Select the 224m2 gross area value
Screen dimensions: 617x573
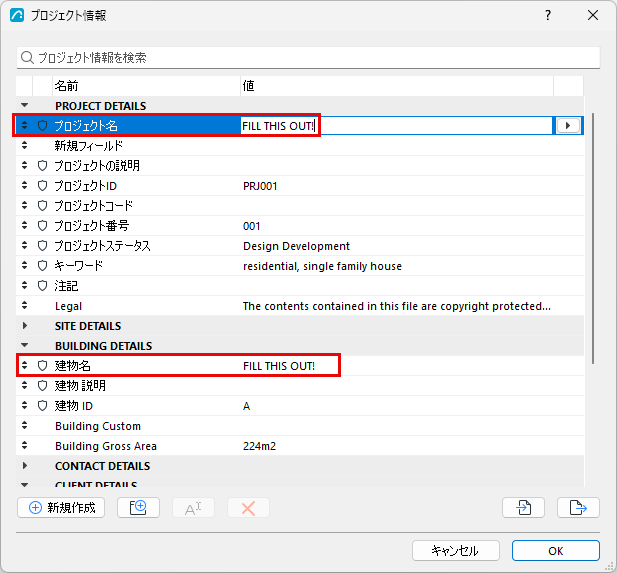[x=259, y=446]
